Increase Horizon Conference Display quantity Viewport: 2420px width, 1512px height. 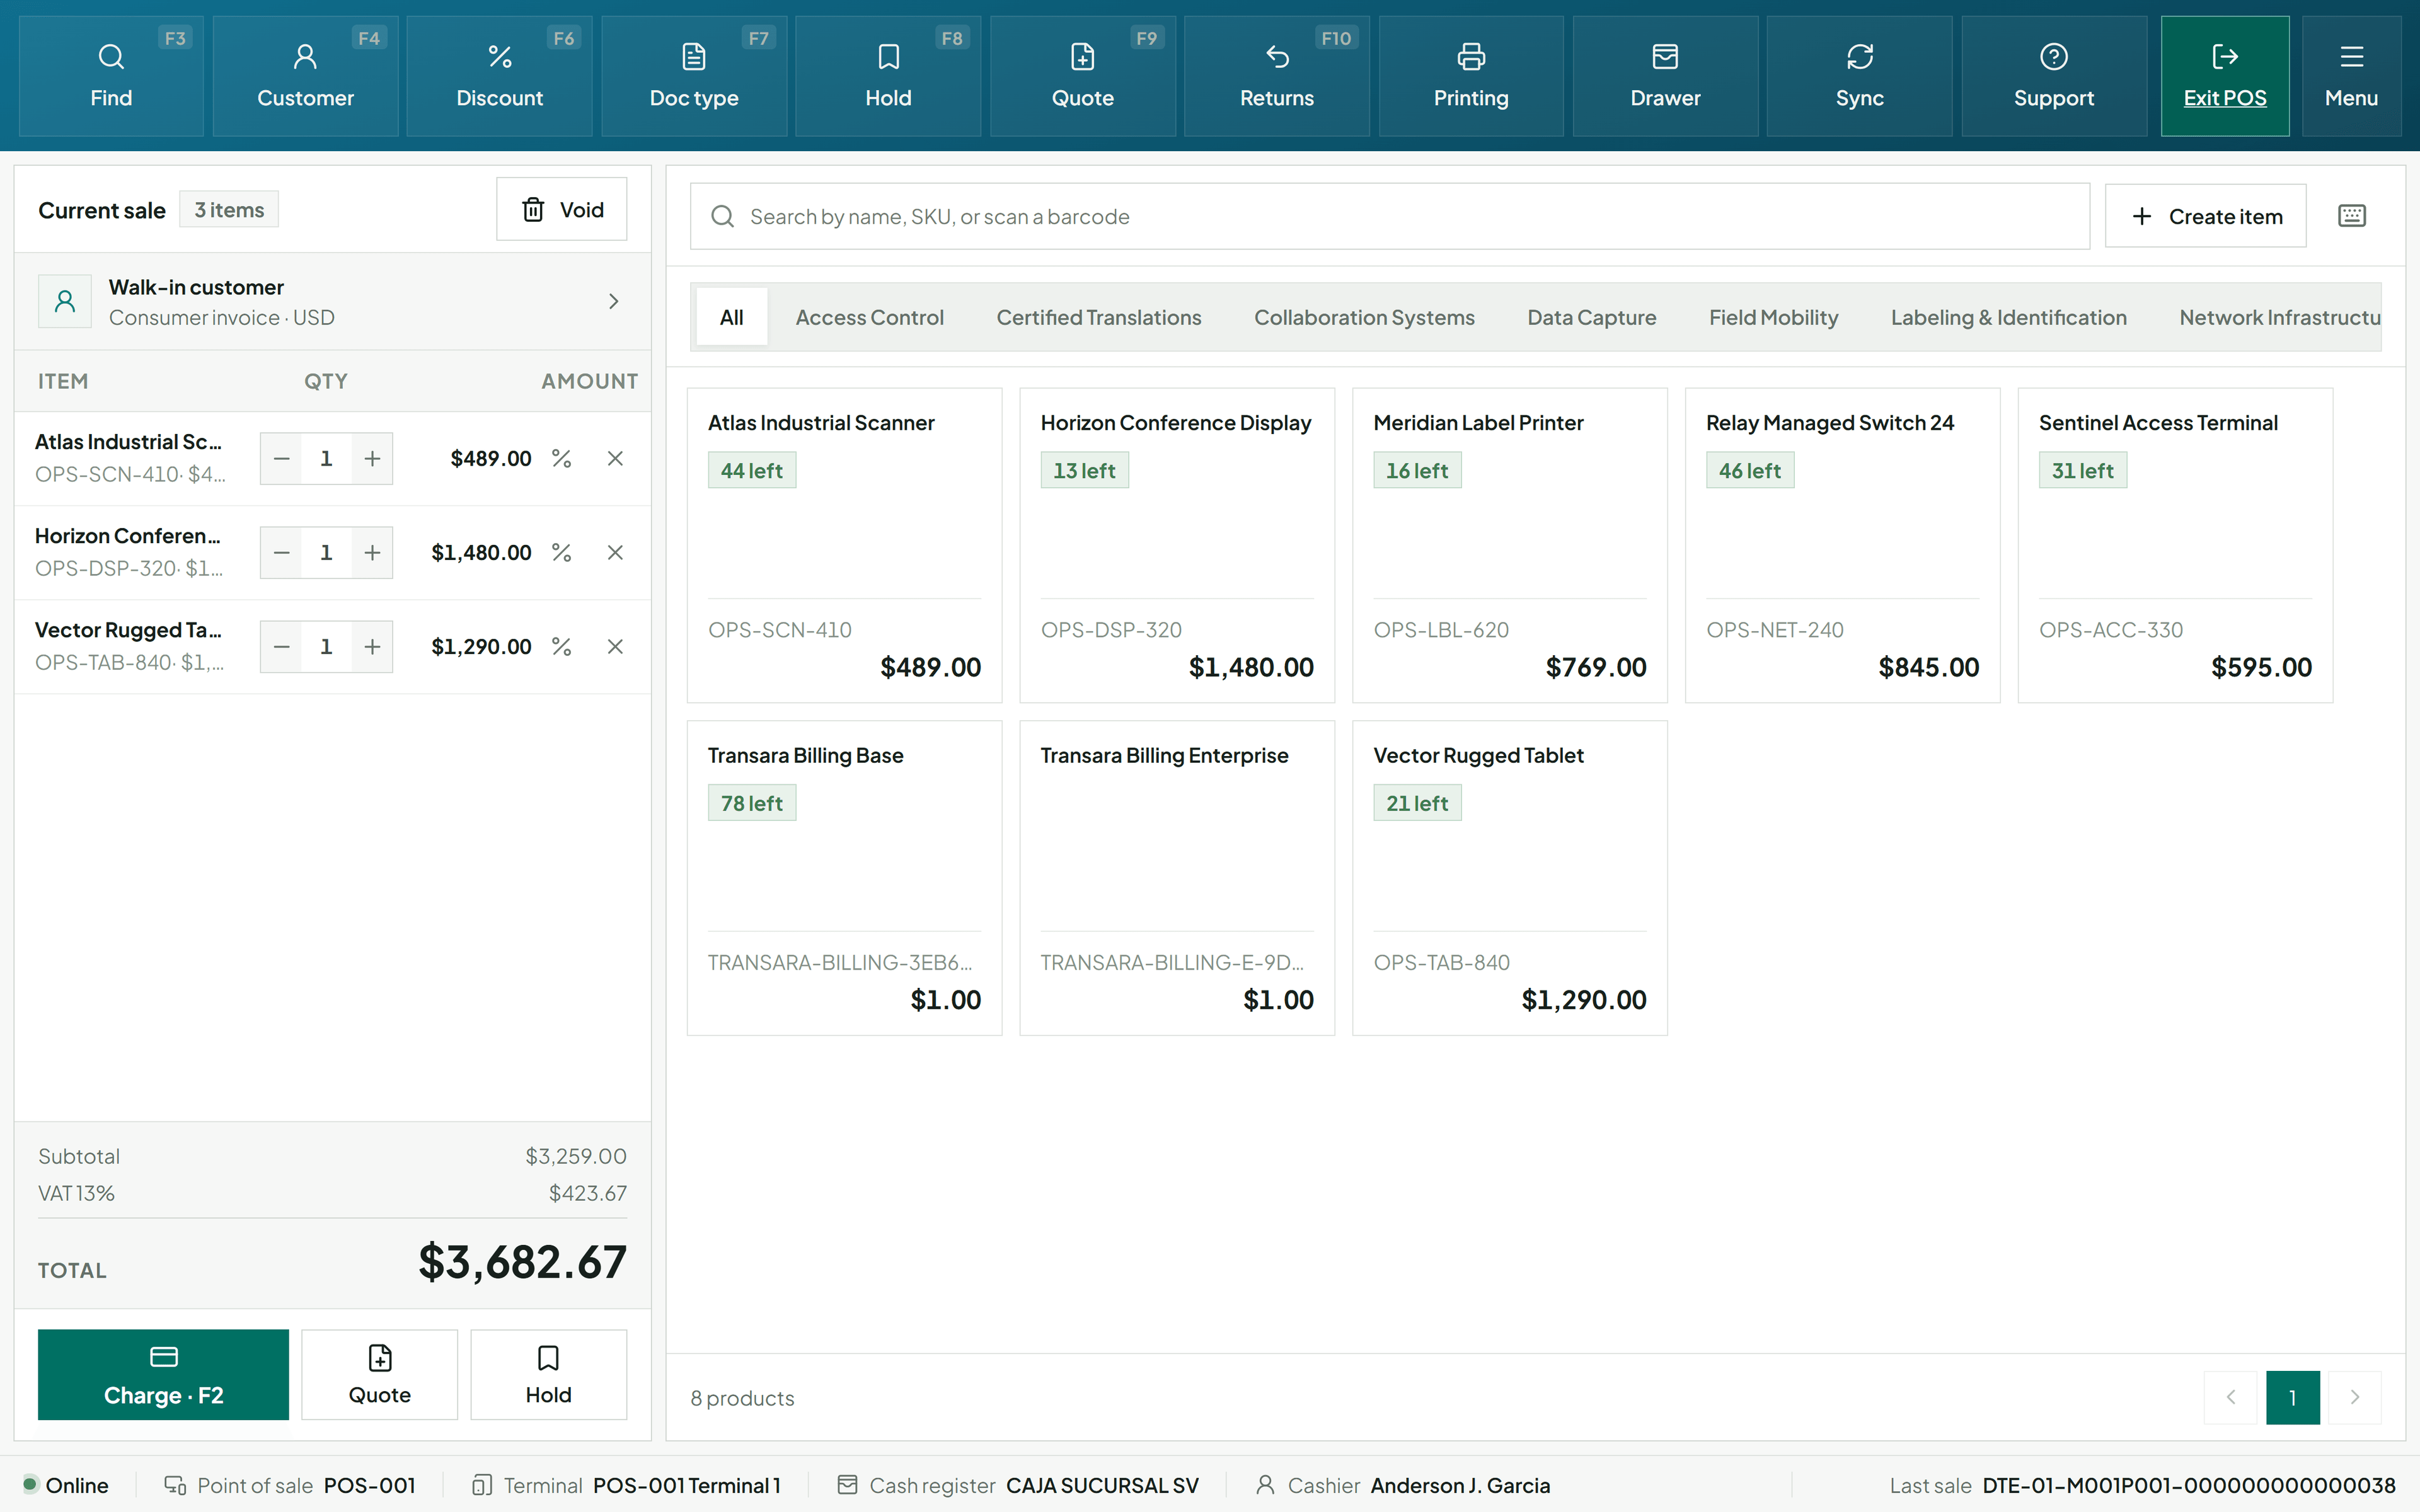[372, 552]
